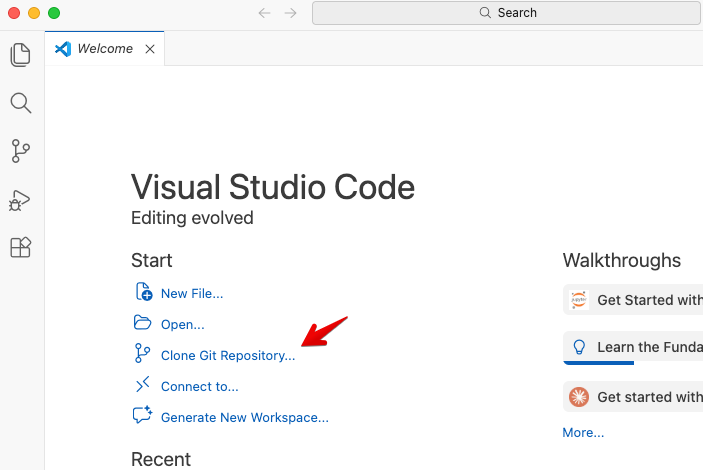703x470 pixels.
Task: Click the magnifier icon in the command center
Action: 485,13
